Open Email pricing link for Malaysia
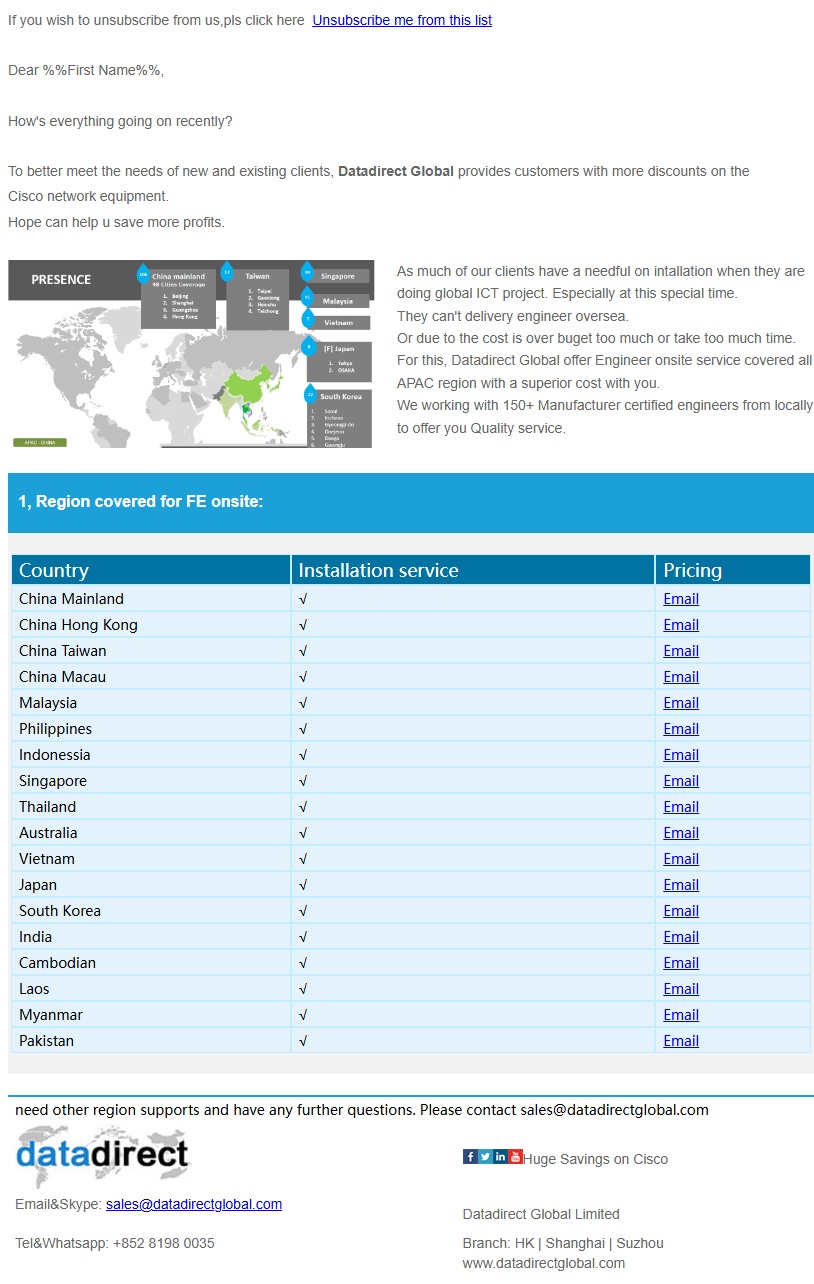Viewport: 814px width, 1284px height. pyautogui.click(x=681, y=703)
